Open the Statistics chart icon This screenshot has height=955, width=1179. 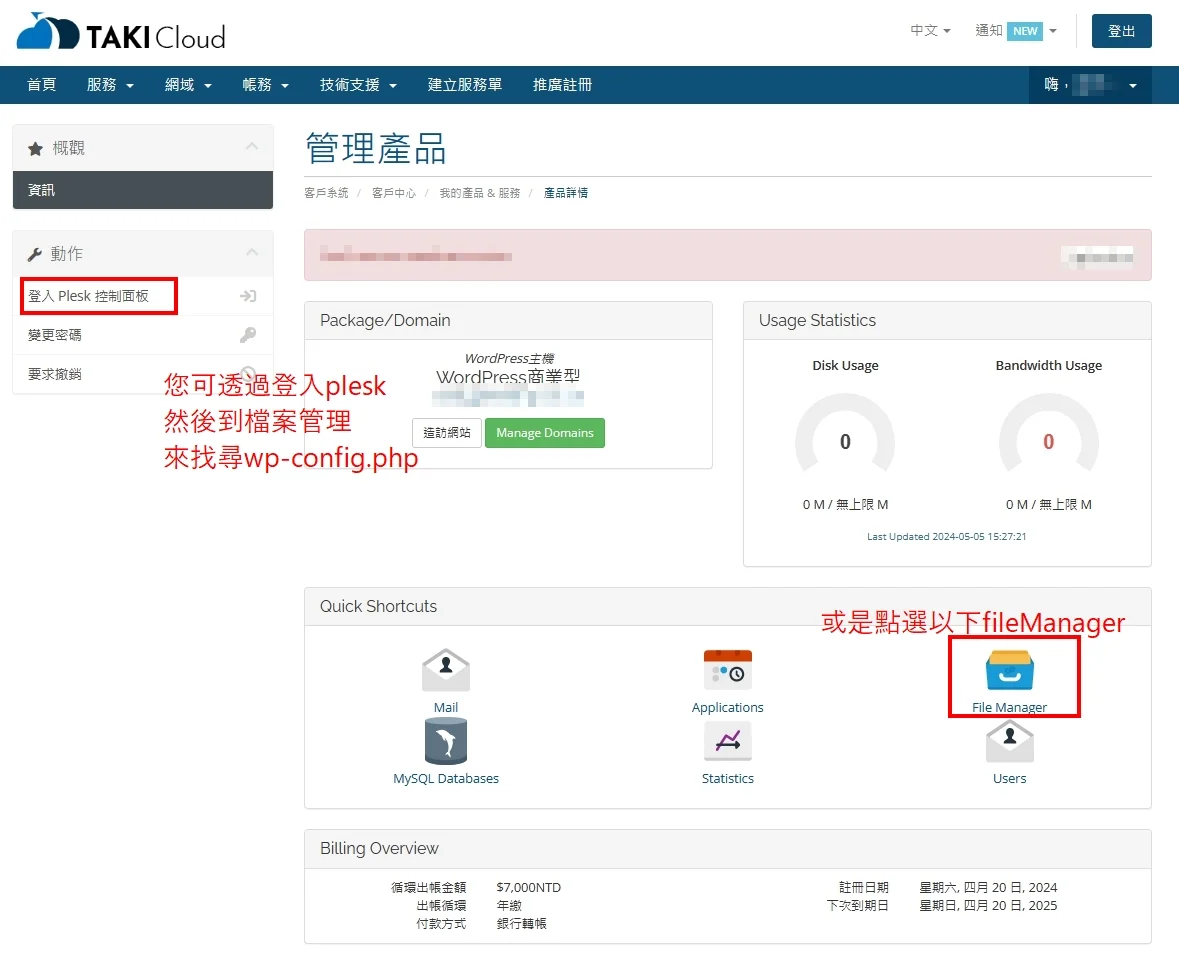click(727, 741)
